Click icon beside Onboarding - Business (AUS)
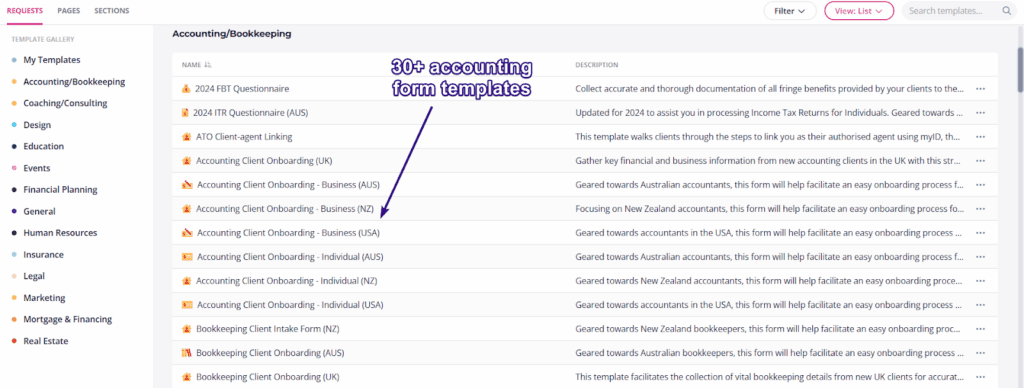The width and height of the screenshot is (1024, 388). coord(186,185)
